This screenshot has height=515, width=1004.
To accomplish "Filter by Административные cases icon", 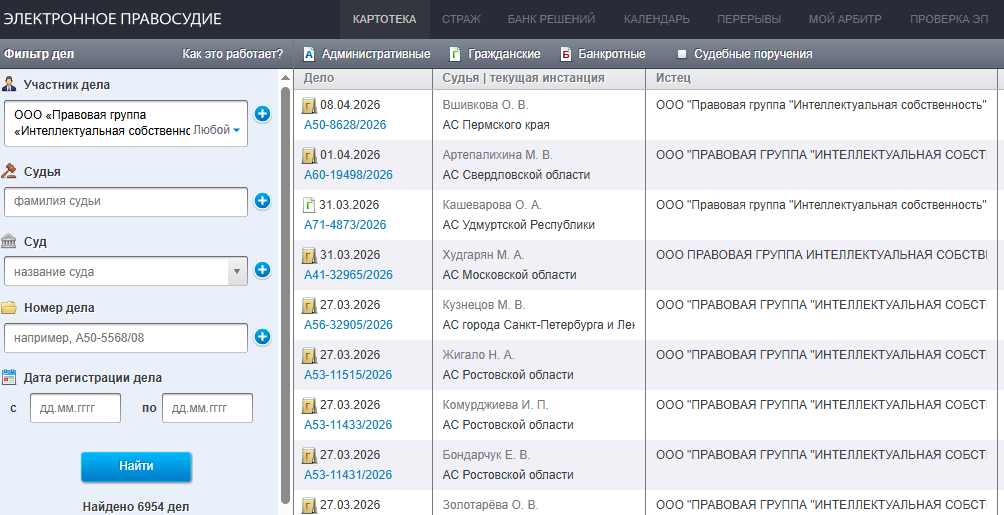I will coord(309,54).
